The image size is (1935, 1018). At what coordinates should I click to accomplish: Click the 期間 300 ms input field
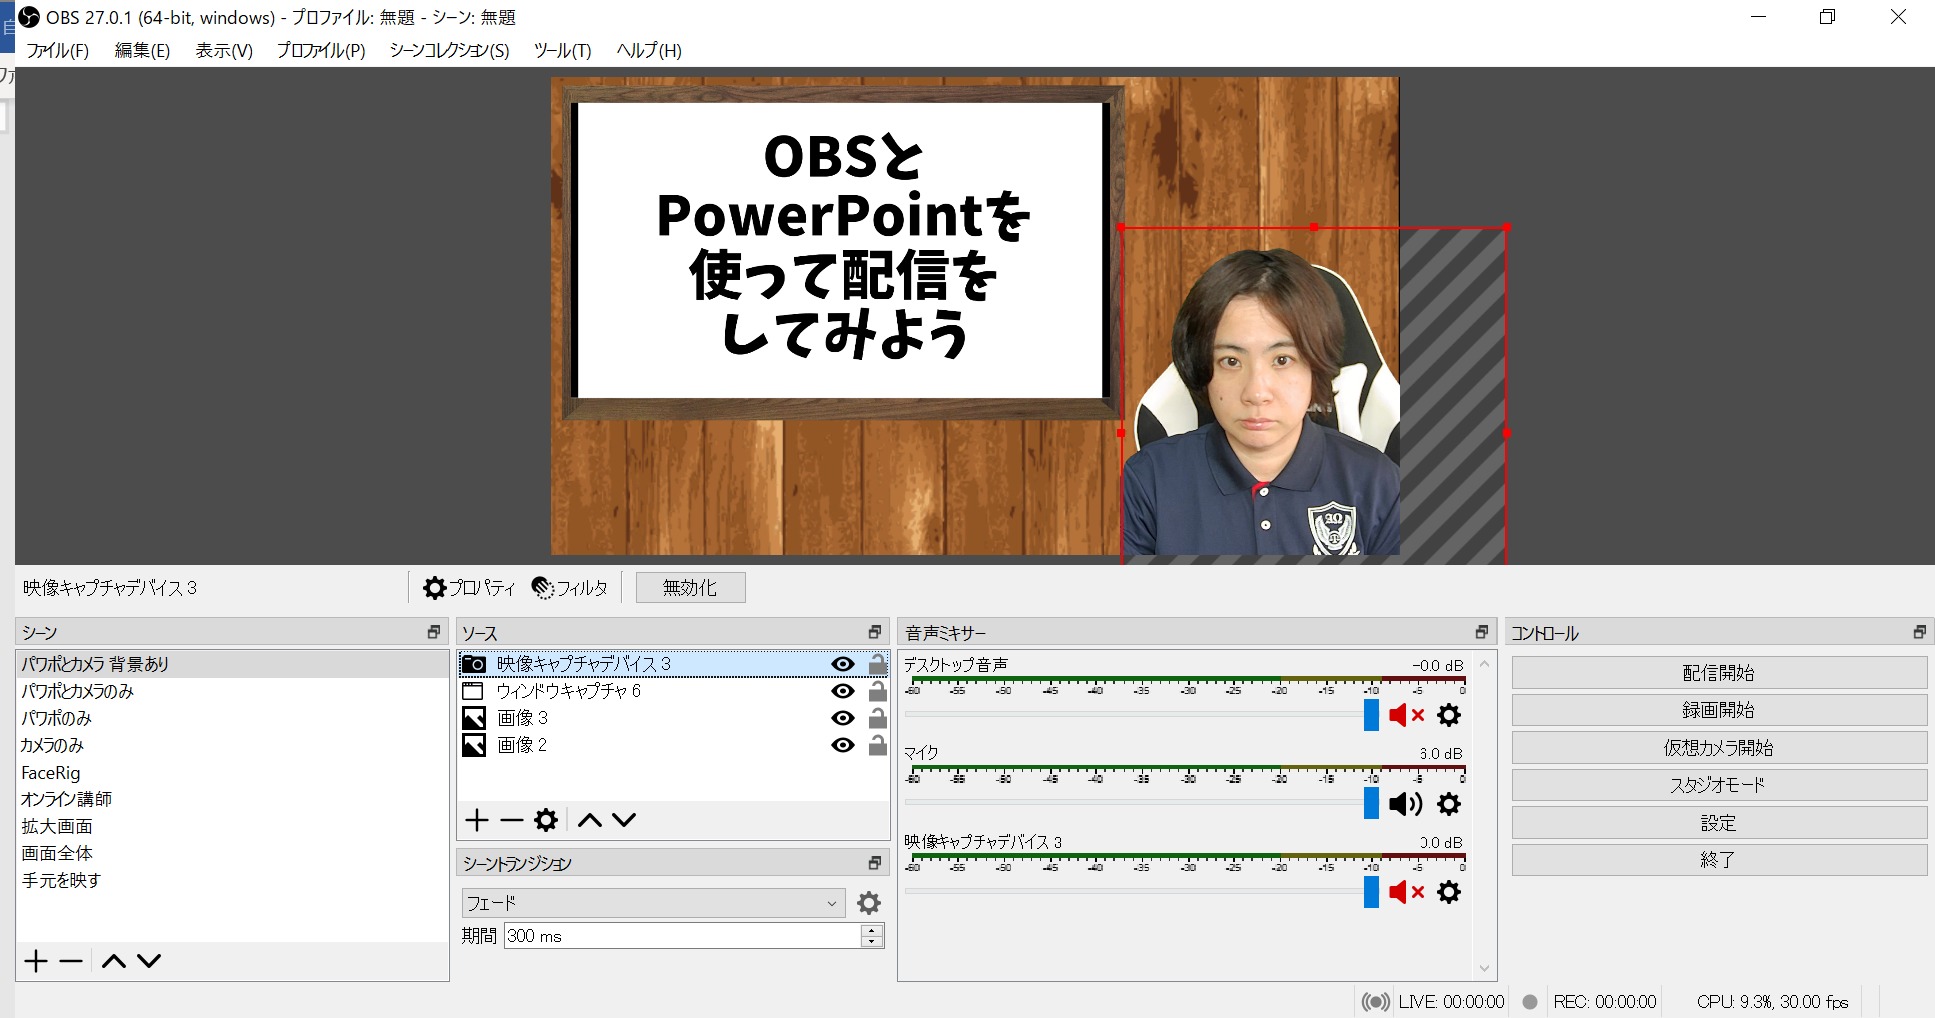(x=682, y=936)
